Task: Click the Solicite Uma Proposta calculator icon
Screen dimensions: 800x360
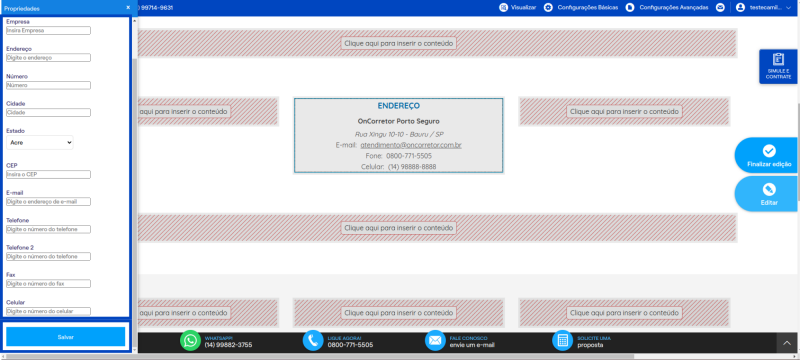Action: point(563,341)
